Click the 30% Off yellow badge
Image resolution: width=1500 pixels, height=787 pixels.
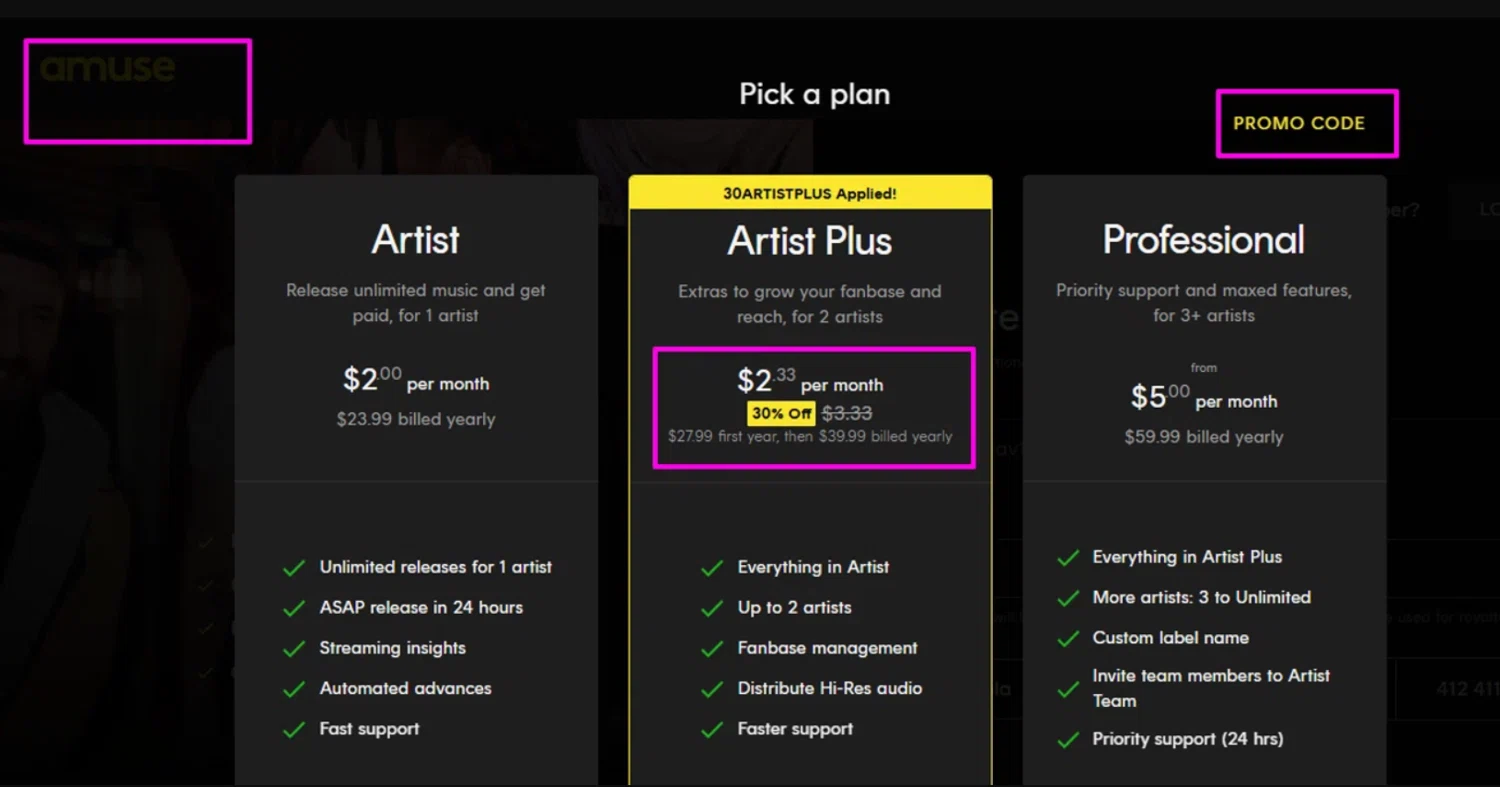[x=781, y=413]
